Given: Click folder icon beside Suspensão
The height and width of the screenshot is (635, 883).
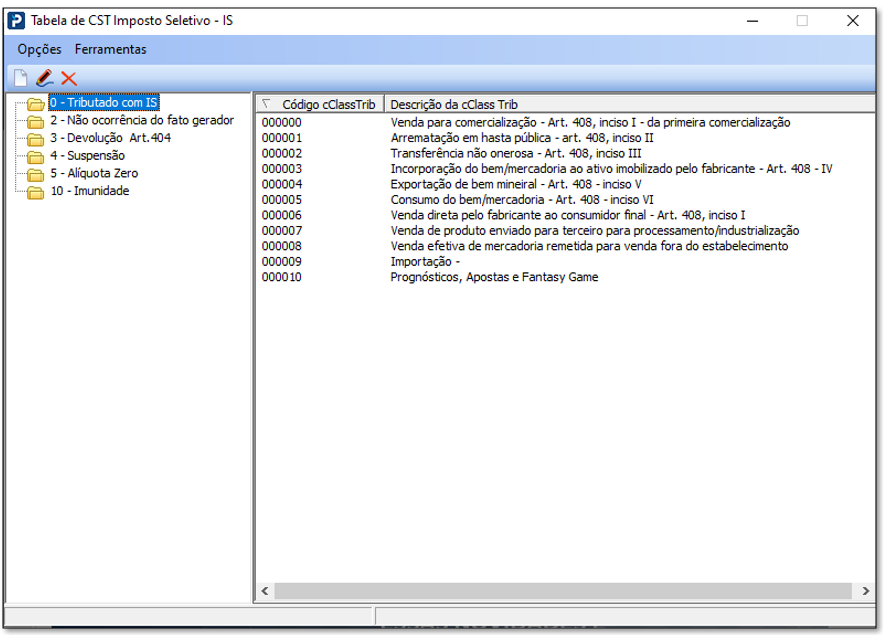Looking at the screenshot, I should coord(36,157).
